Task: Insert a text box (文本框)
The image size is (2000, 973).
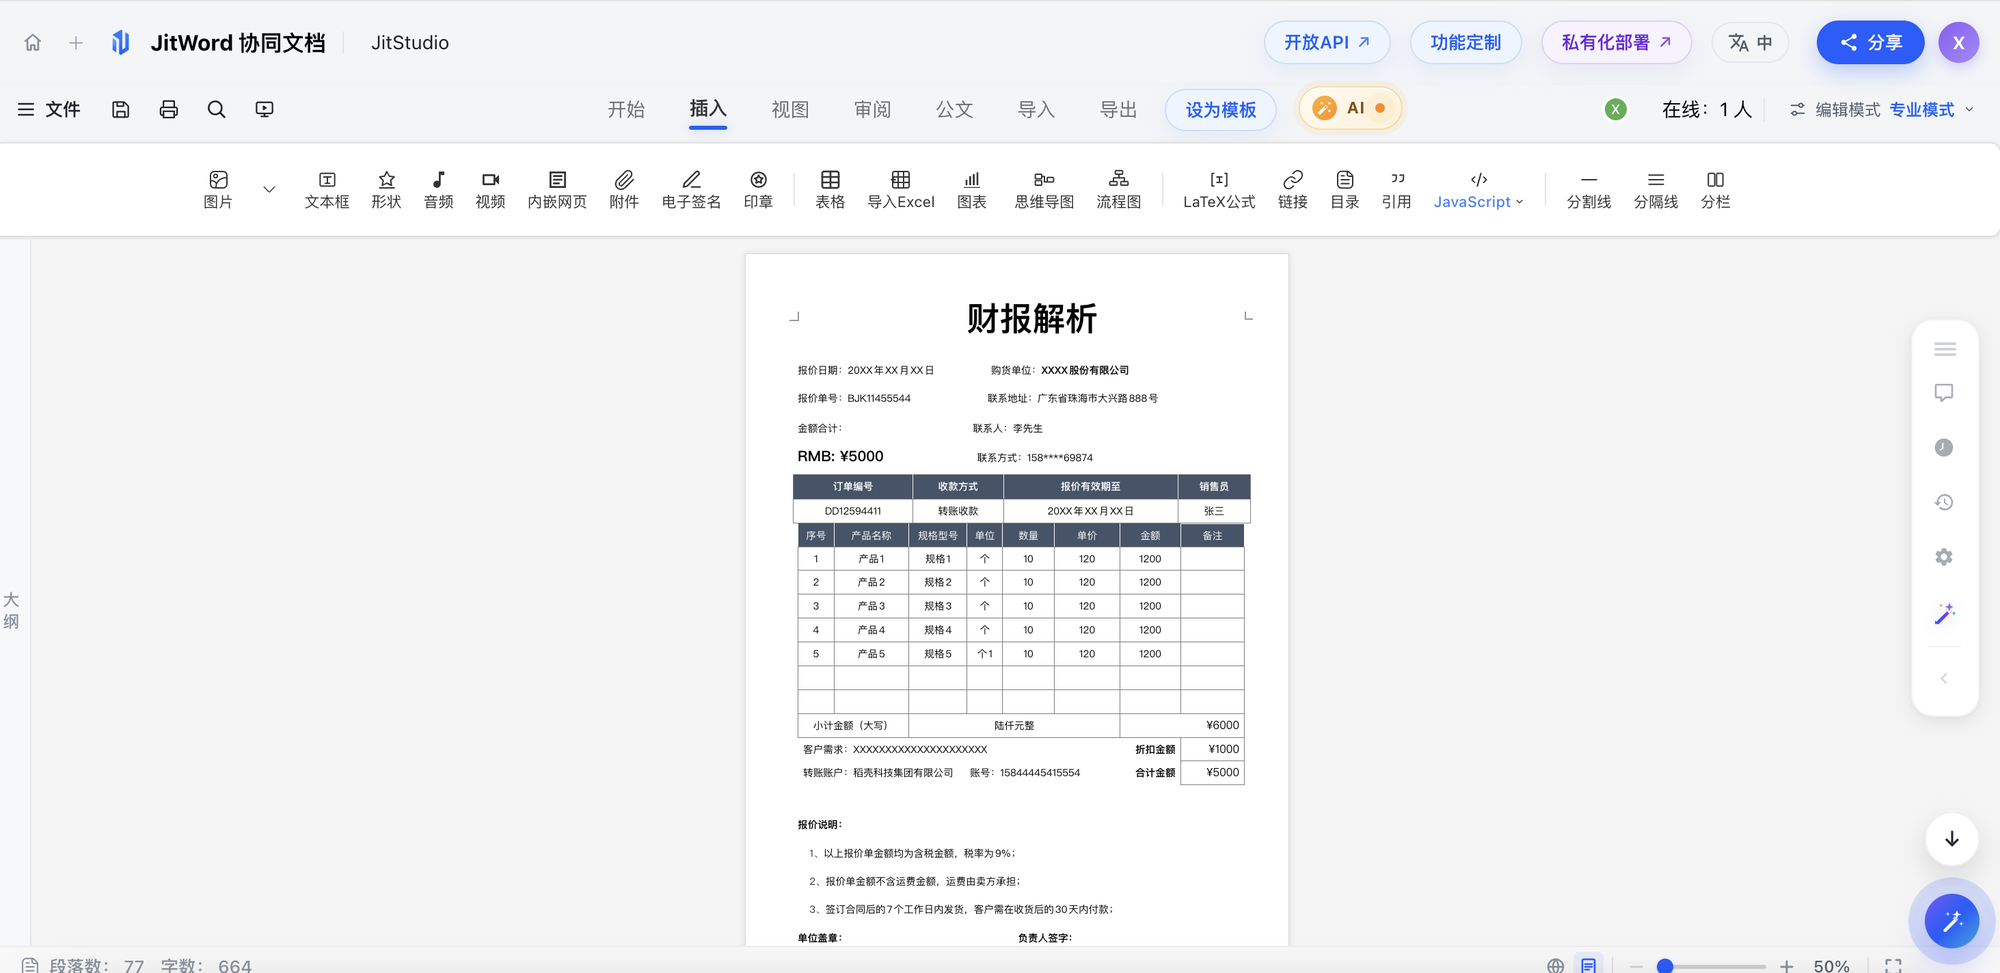Action: pos(327,189)
